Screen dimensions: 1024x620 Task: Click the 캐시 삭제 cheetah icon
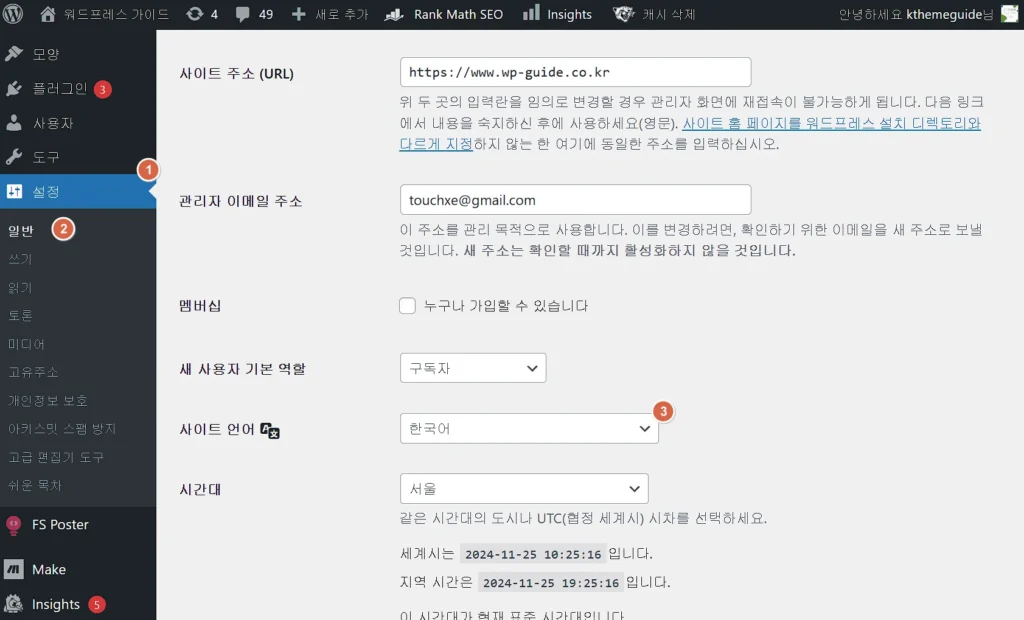coord(624,14)
